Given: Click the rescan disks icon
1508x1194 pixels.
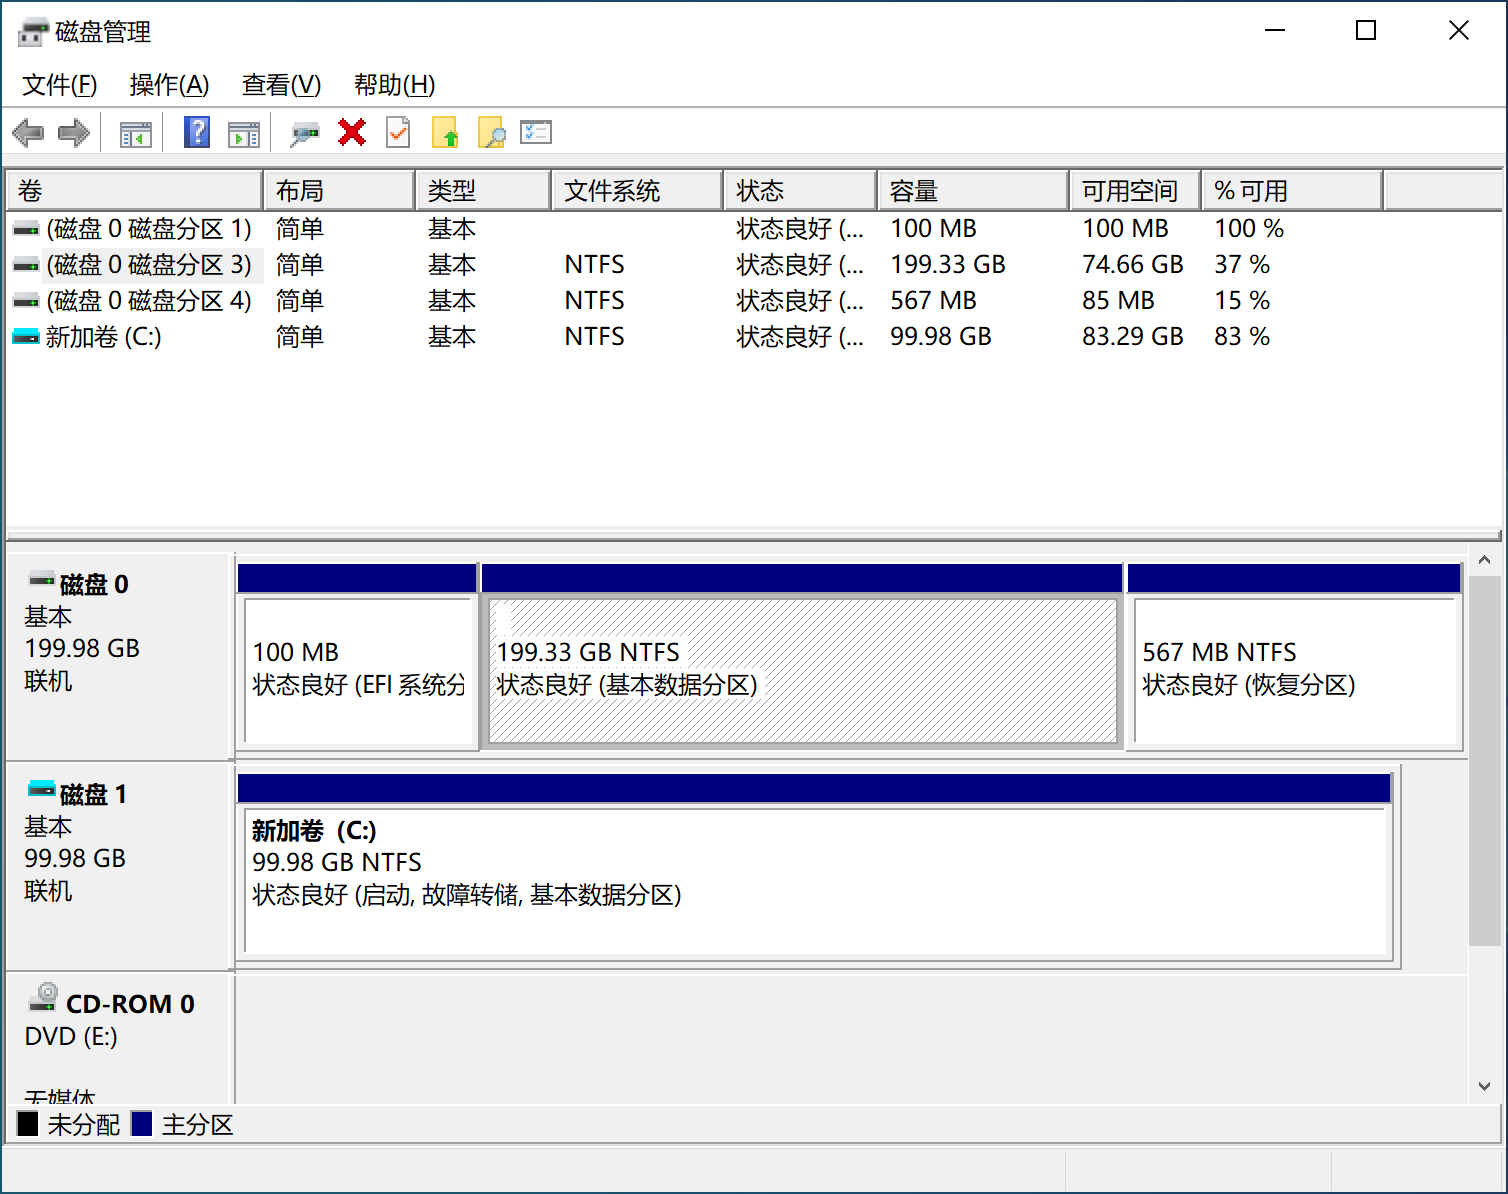Looking at the screenshot, I should pos(305,132).
